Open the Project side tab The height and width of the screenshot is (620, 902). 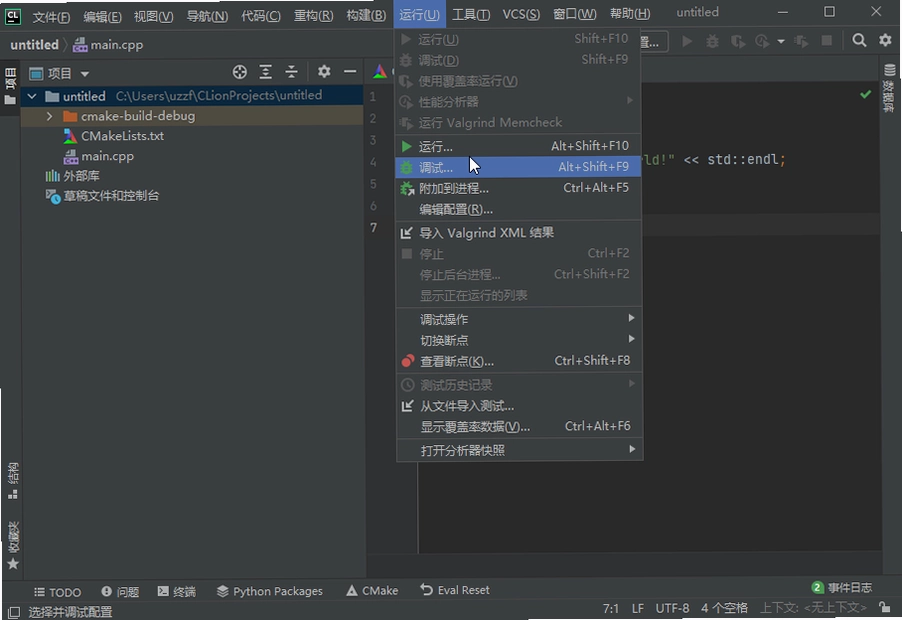click(x=10, y=86)
